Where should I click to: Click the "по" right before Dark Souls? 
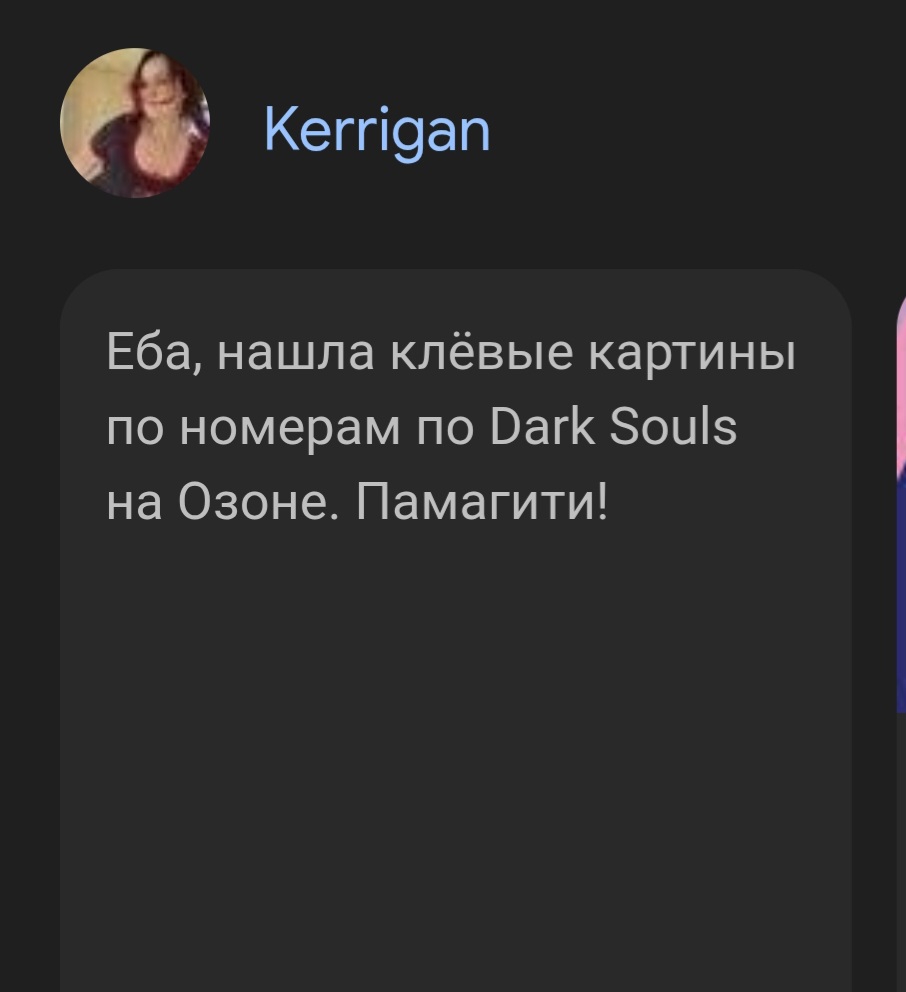(x=445, y=430)
